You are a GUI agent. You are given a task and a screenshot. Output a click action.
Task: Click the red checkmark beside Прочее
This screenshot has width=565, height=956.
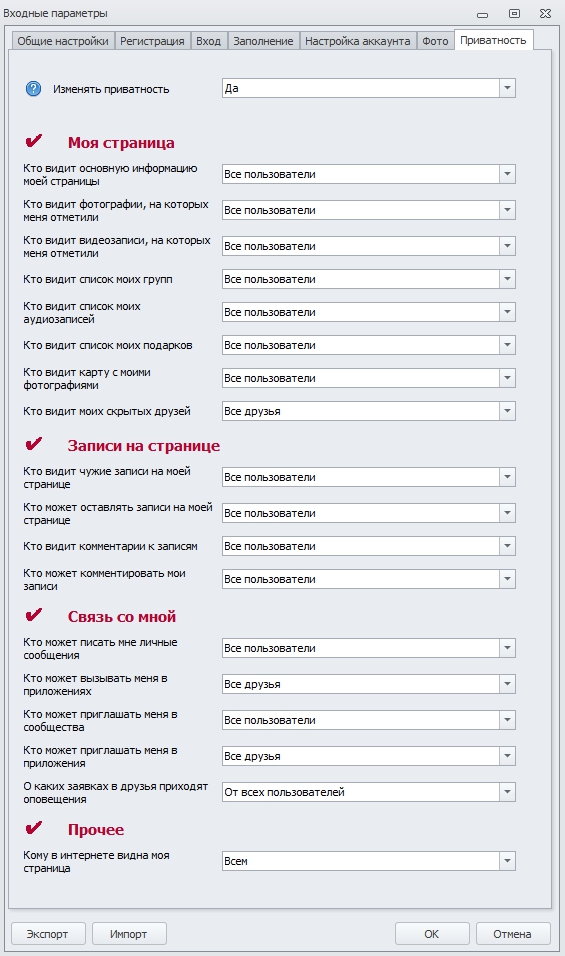tap(34, 828)
